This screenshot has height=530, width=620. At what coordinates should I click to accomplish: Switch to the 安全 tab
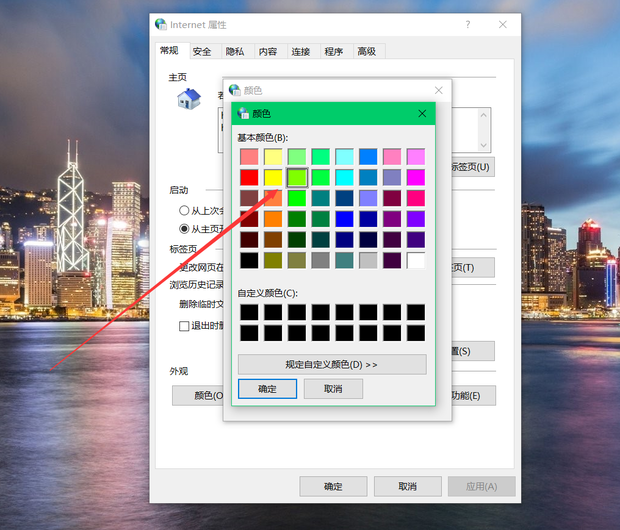pos(202,52)
